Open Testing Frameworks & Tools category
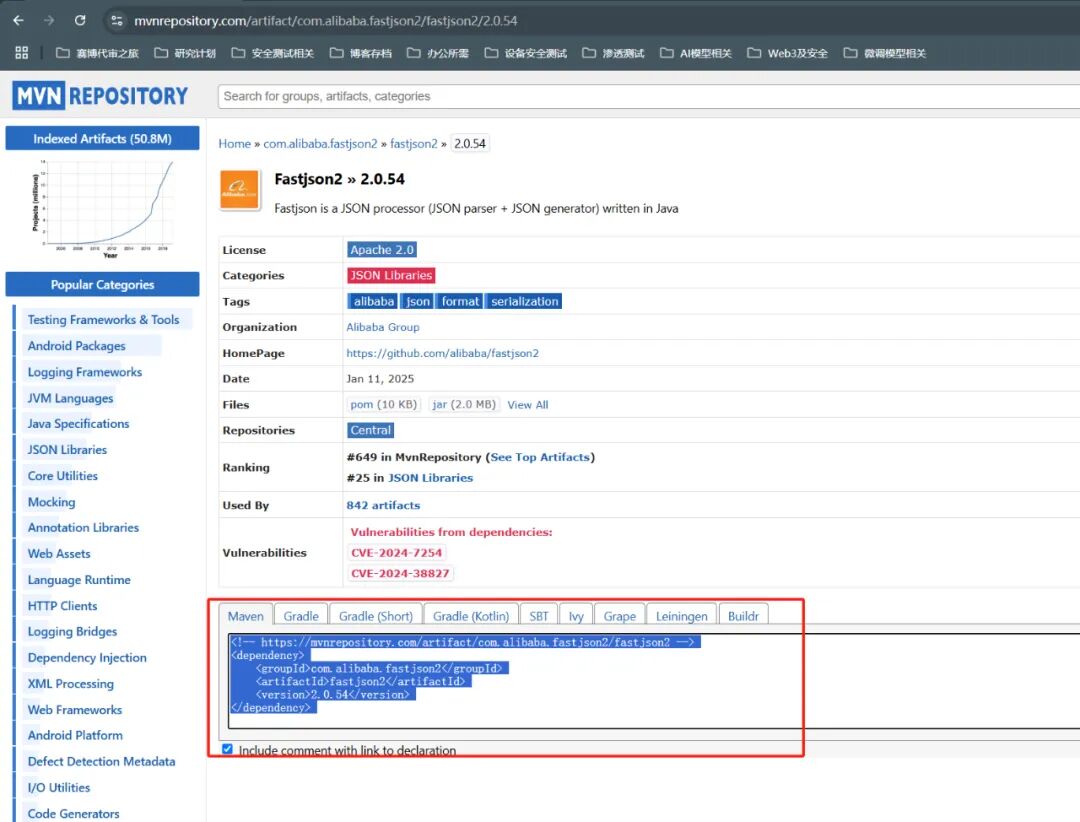1080x822 pixels. pos(103,320)
